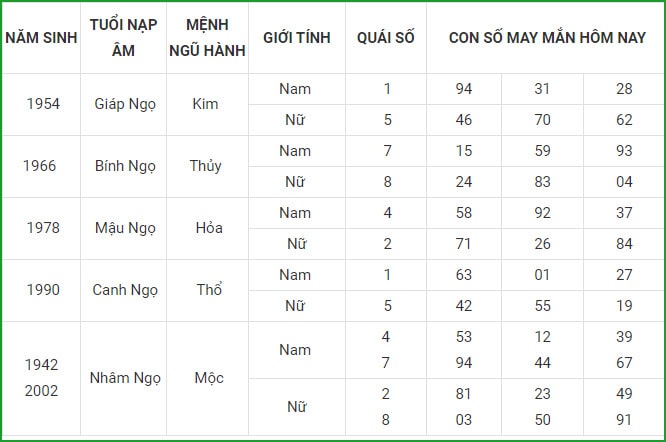Select the Bính Ngọ cell

click(x=125, y=166)
